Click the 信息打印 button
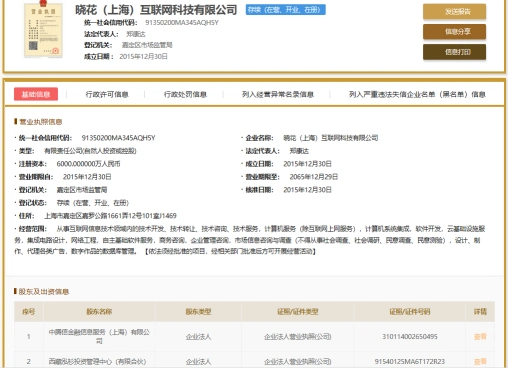 454,52
